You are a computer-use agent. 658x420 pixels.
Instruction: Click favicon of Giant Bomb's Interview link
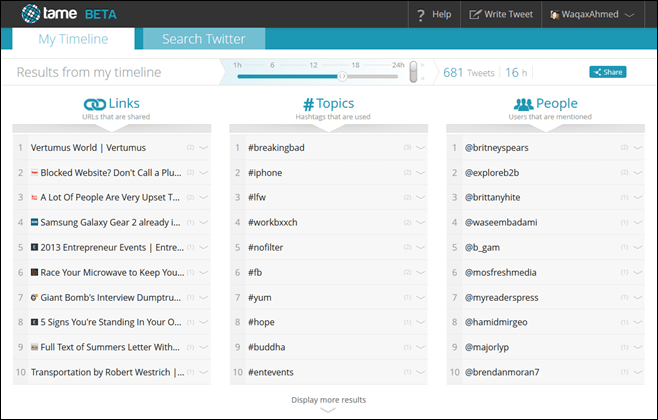tap(34, 297)
